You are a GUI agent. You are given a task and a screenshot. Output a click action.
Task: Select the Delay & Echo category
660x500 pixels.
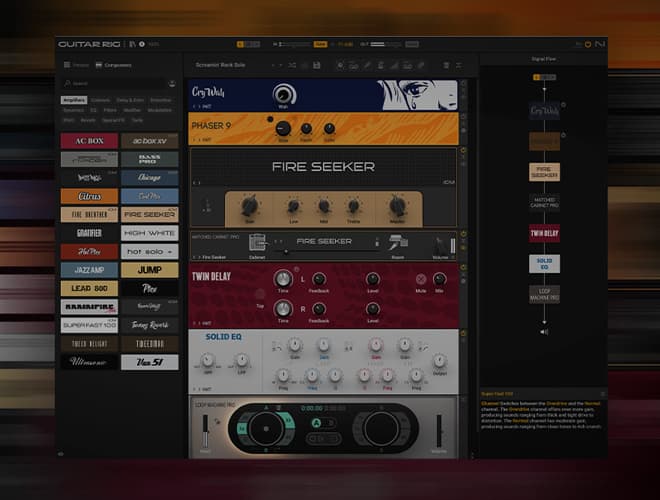click(130, 100)
